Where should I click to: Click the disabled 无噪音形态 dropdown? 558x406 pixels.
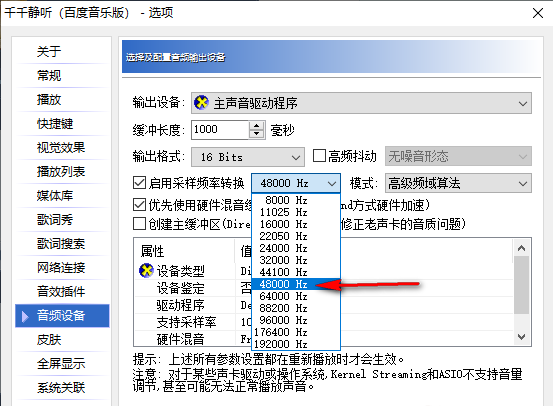[x=458, y=156]
